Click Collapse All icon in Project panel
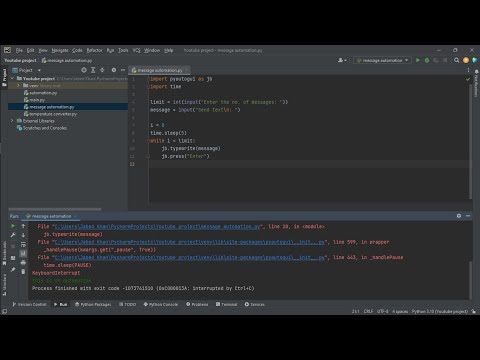This screenshot has height=360, width=480. tap(102, 70)
